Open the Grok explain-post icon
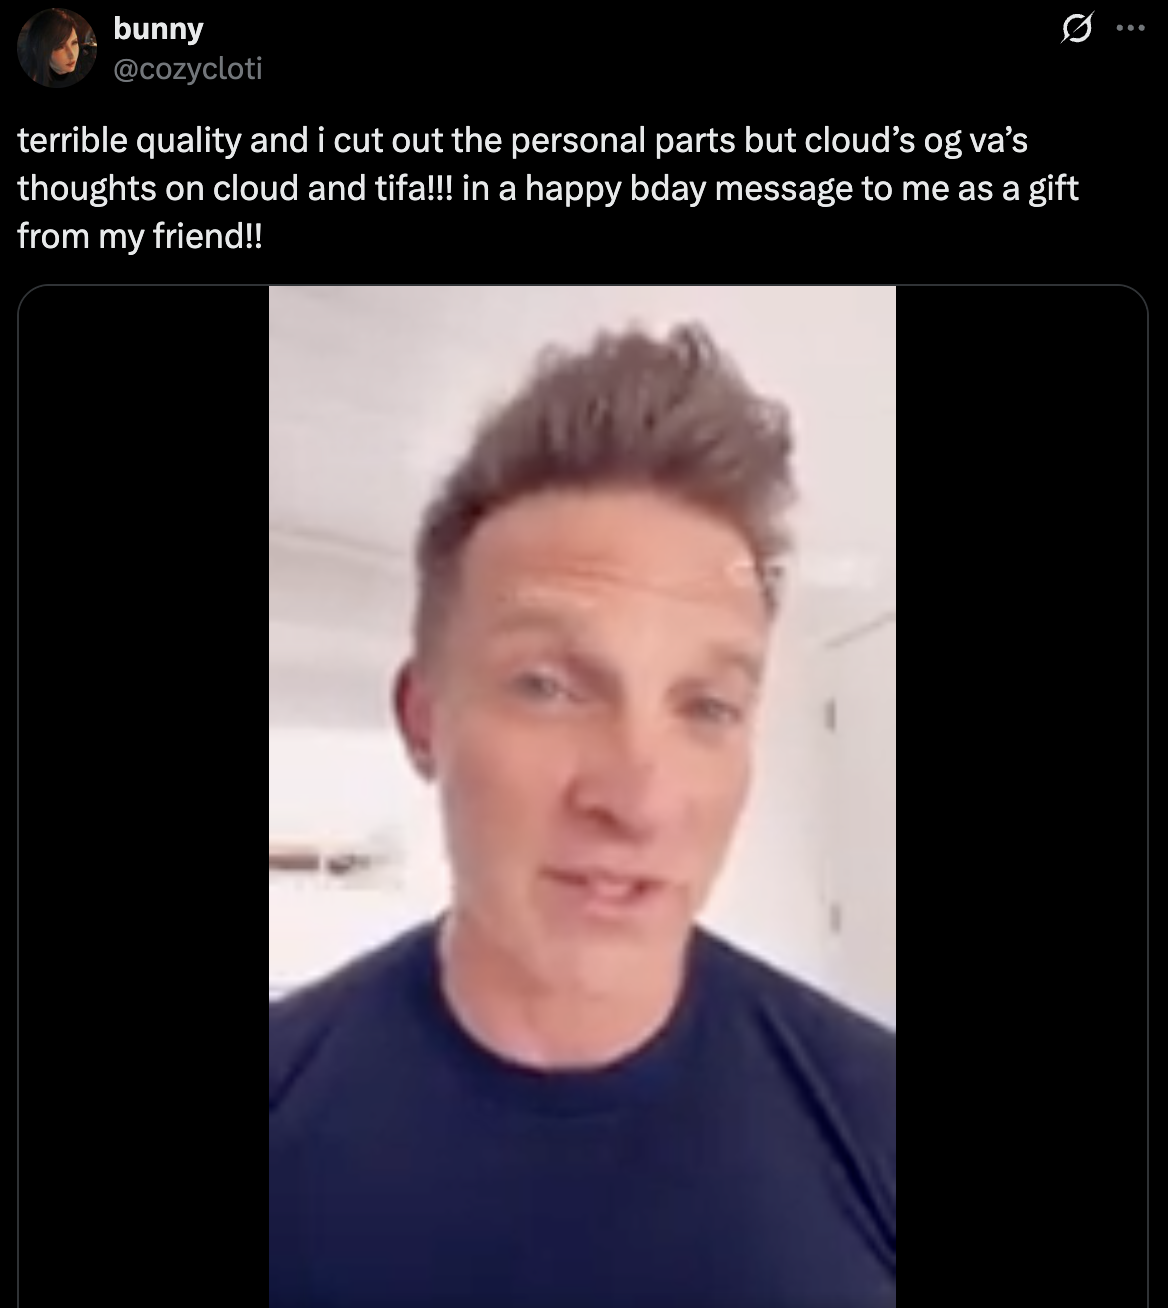The height and width of the screenshot is (1308, 1168). pyautogui.click(x=1075, y=30)
